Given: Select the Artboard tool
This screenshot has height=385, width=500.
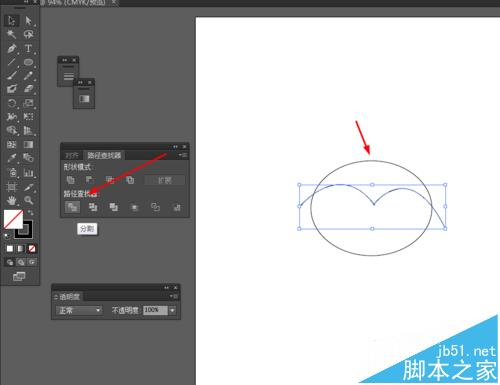Looking at the screenshot, I should point(11,187).
